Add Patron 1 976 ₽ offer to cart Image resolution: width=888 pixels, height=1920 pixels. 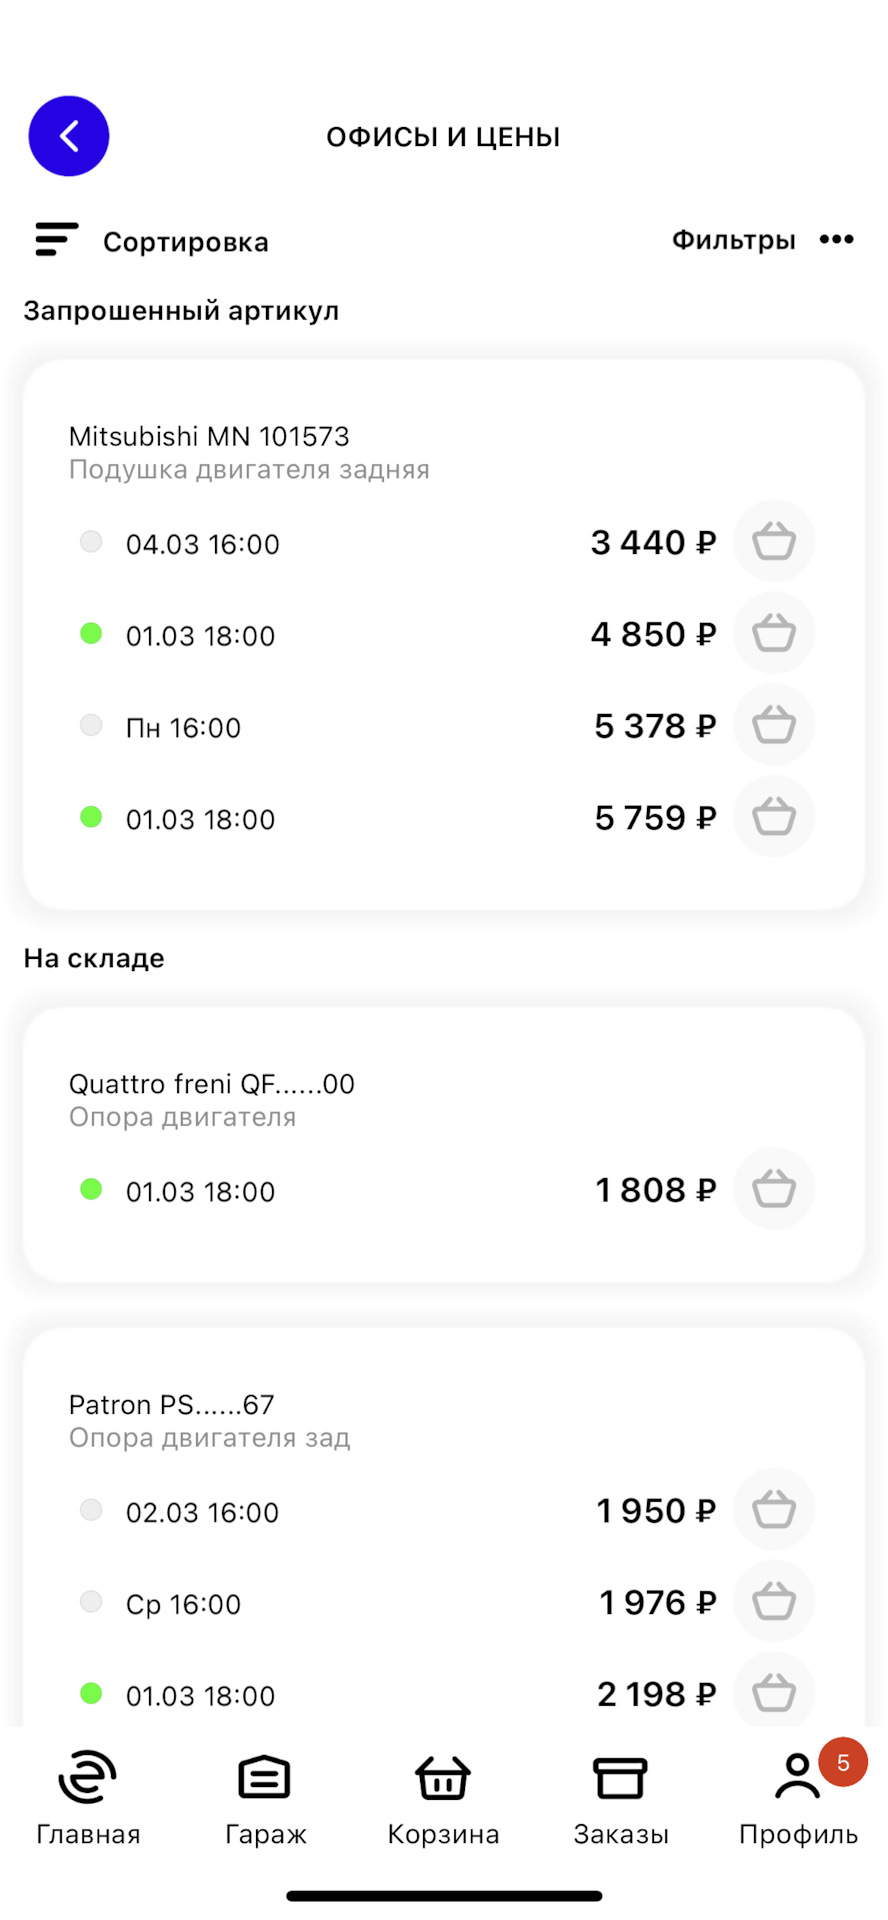pos(774,1602)
